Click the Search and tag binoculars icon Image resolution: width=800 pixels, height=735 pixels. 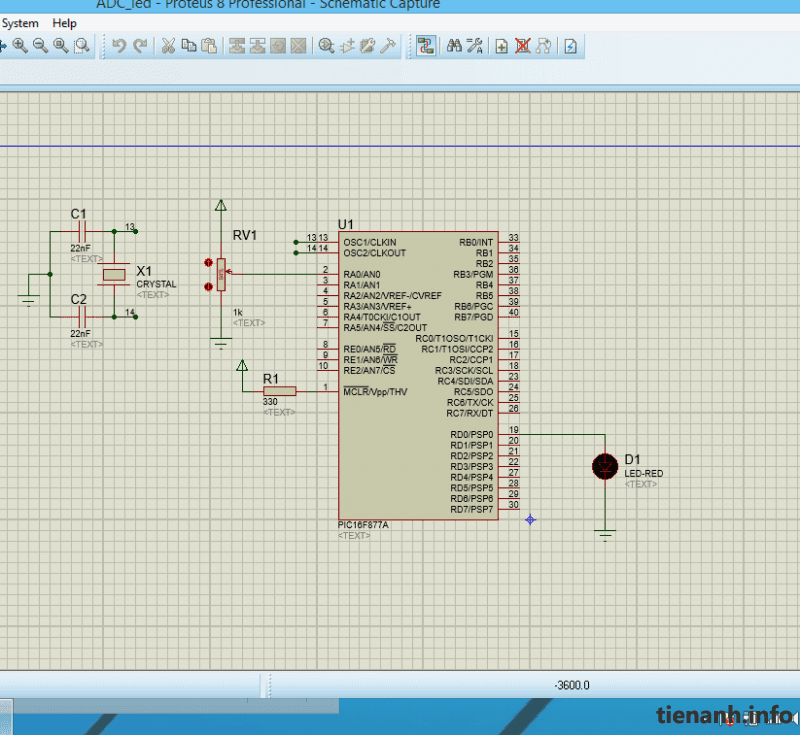(454, 45)
